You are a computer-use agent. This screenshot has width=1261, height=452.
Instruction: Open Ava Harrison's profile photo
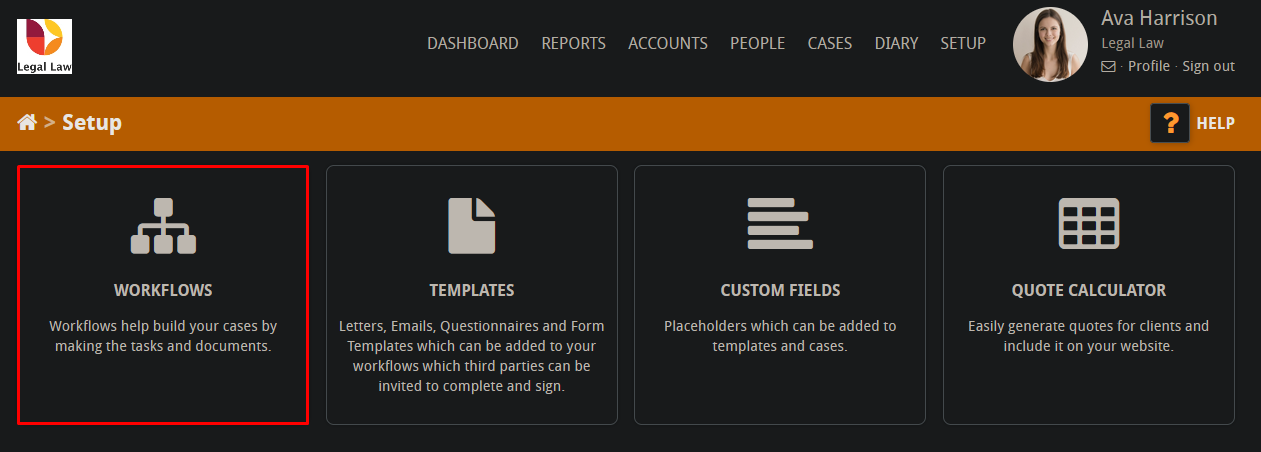click(x=1050, y=45)
